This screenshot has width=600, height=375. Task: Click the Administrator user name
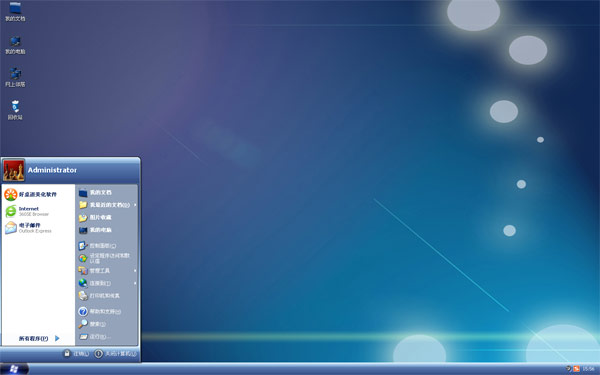click(x=52, y=170)
